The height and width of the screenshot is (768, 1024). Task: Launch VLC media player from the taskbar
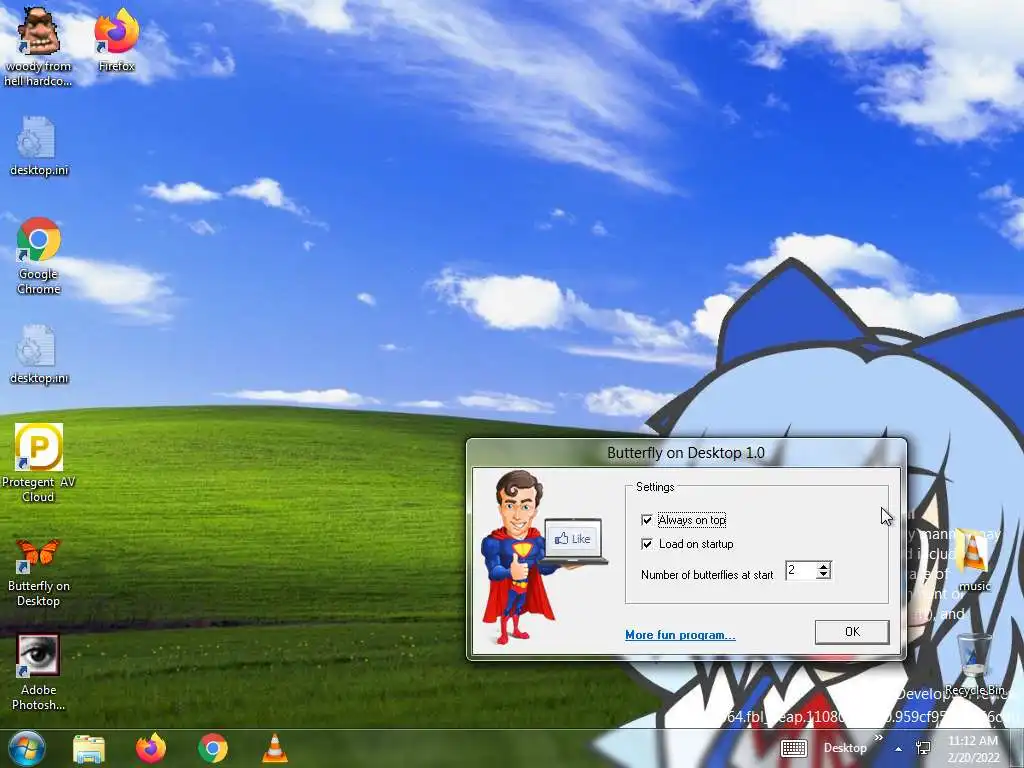pyautogui.click(x=275, y=748)
